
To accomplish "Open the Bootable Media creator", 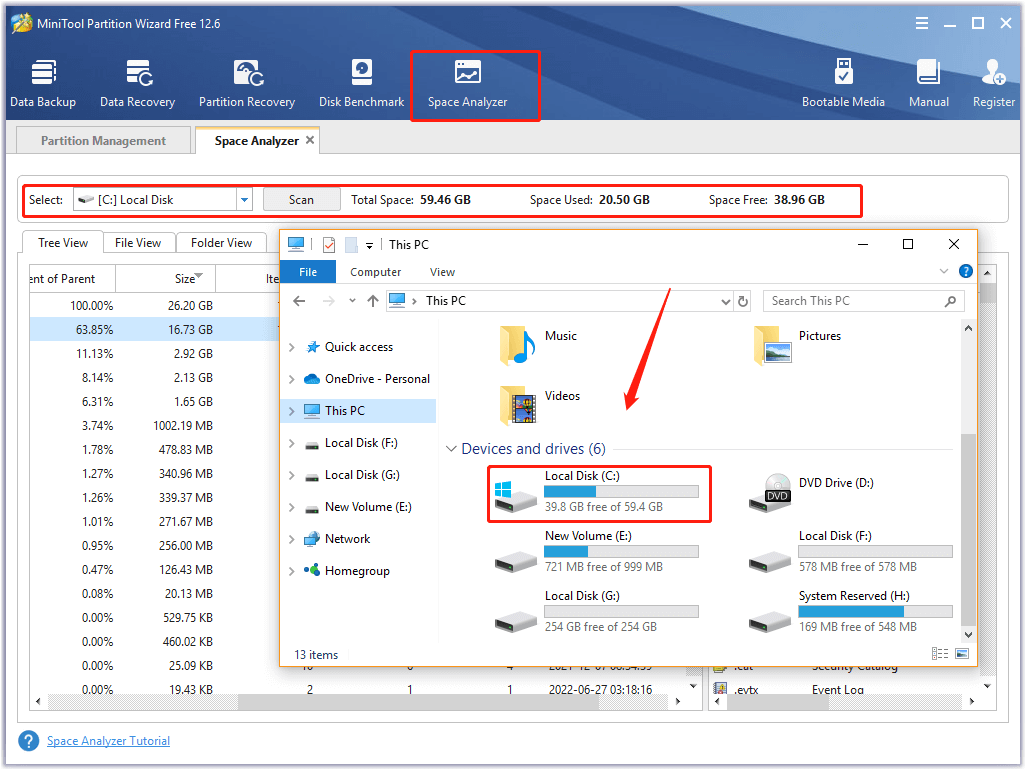I will [x=844, y=80].
